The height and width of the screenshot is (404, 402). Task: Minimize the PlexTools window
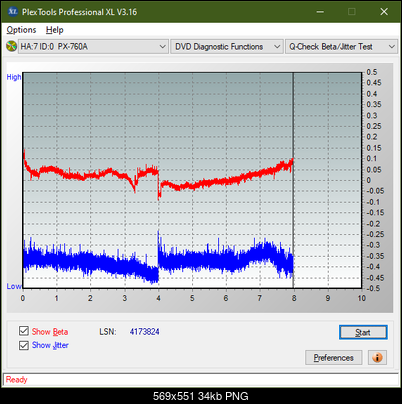[320, 12]
